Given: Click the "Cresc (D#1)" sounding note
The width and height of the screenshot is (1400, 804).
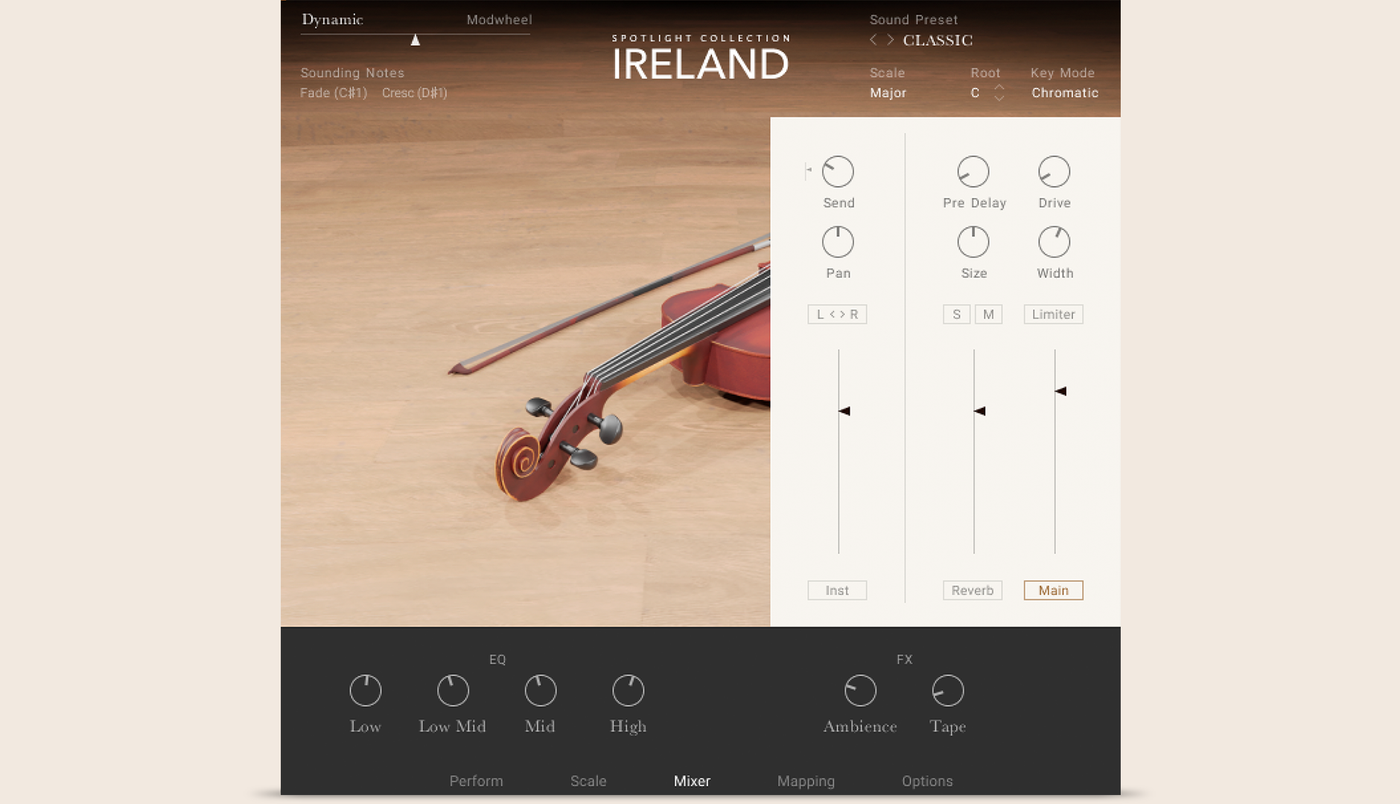Looking at the screenshot, I should pyautogui.click(x=415, y=93).
